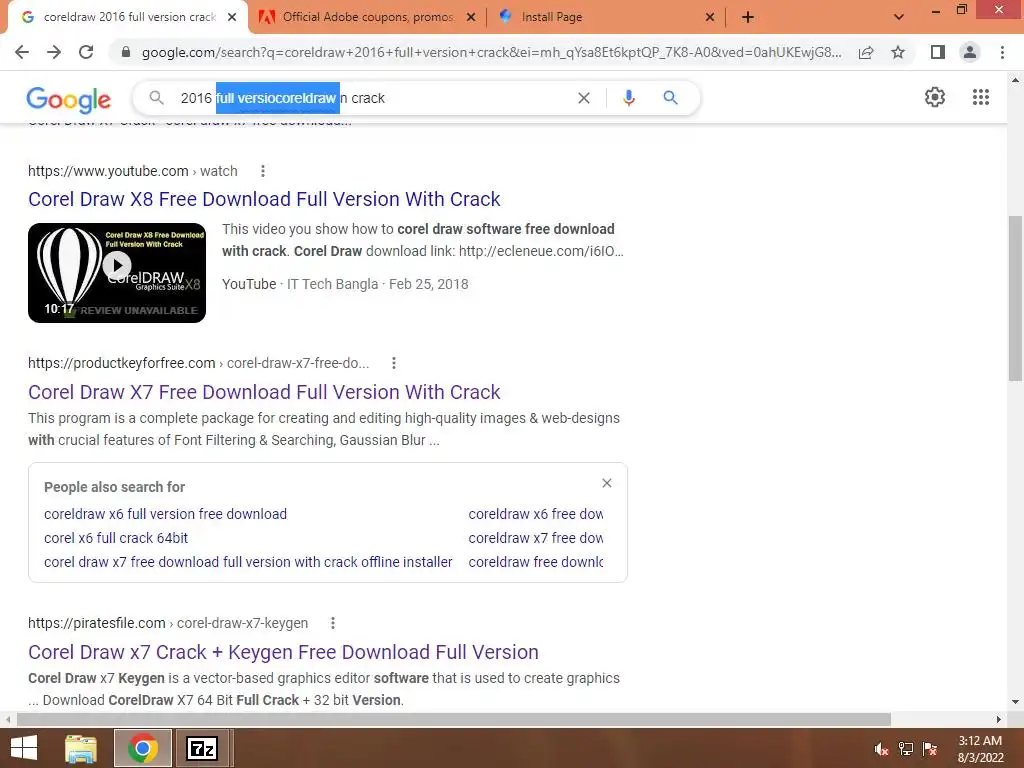Screen dimensions: 1024x768
Task: Click the productkeyforfree.com URL text
Action: pos(199,363)
